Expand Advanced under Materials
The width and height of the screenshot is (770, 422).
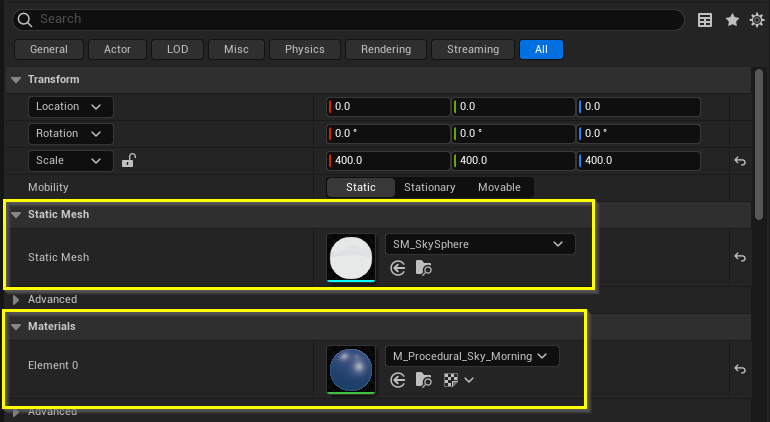(16, 412)
